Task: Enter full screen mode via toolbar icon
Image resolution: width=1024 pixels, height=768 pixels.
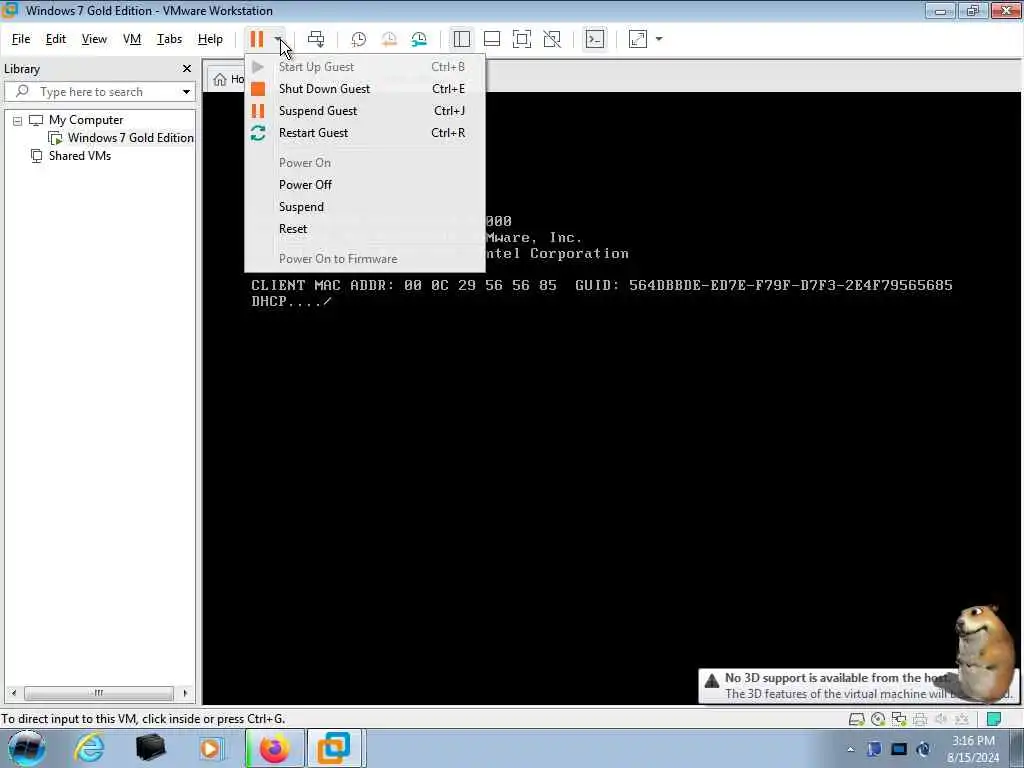Action: [x=522, y=39]
